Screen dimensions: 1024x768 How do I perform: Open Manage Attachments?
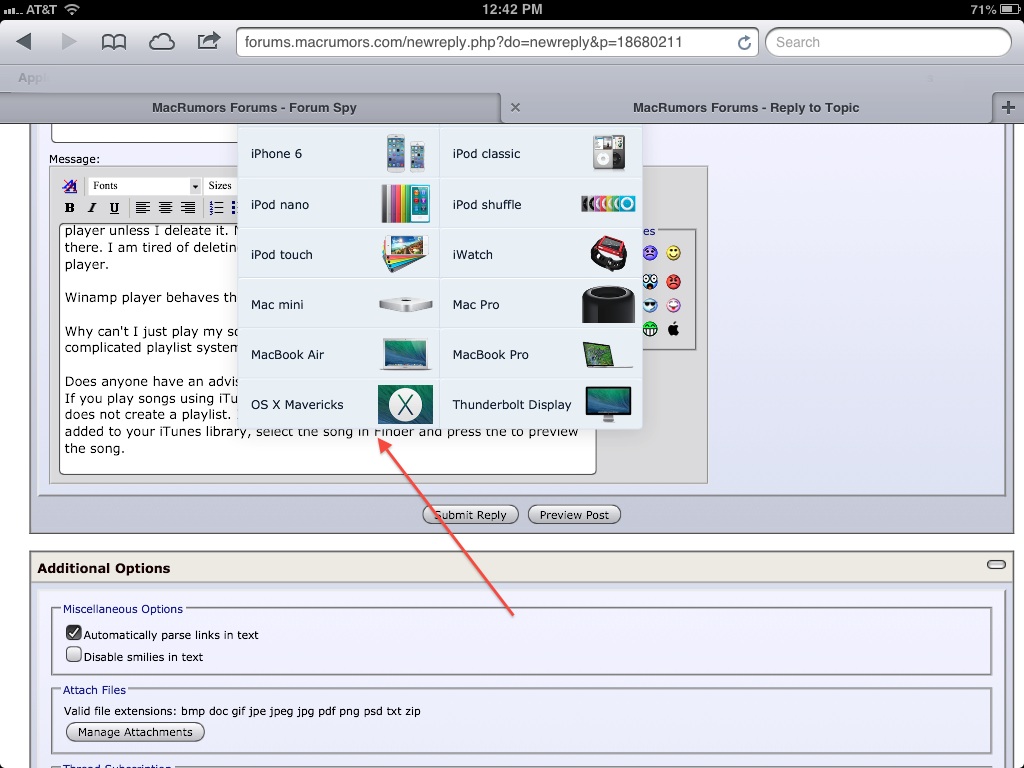[135, 732]
